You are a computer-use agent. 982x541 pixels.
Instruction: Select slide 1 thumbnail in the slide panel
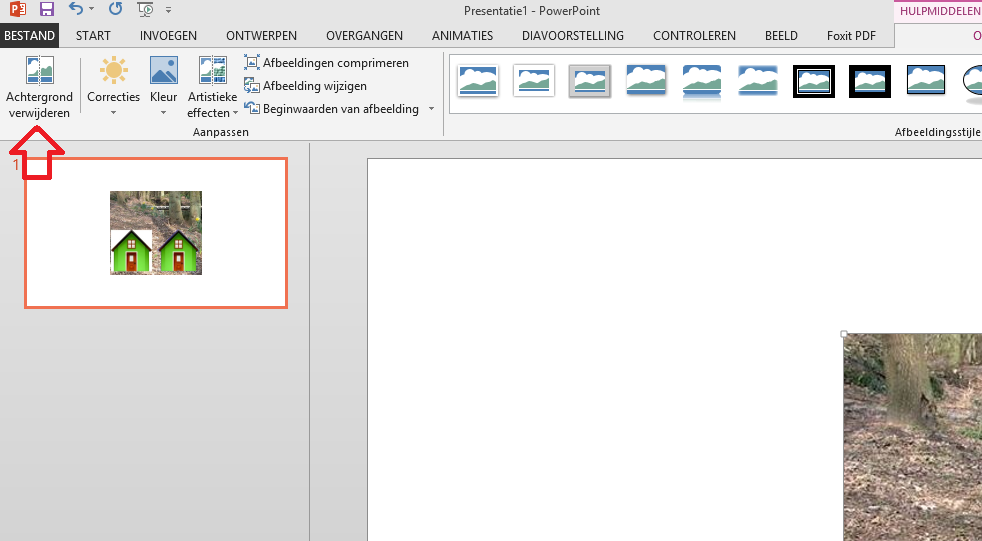point(156,233)
